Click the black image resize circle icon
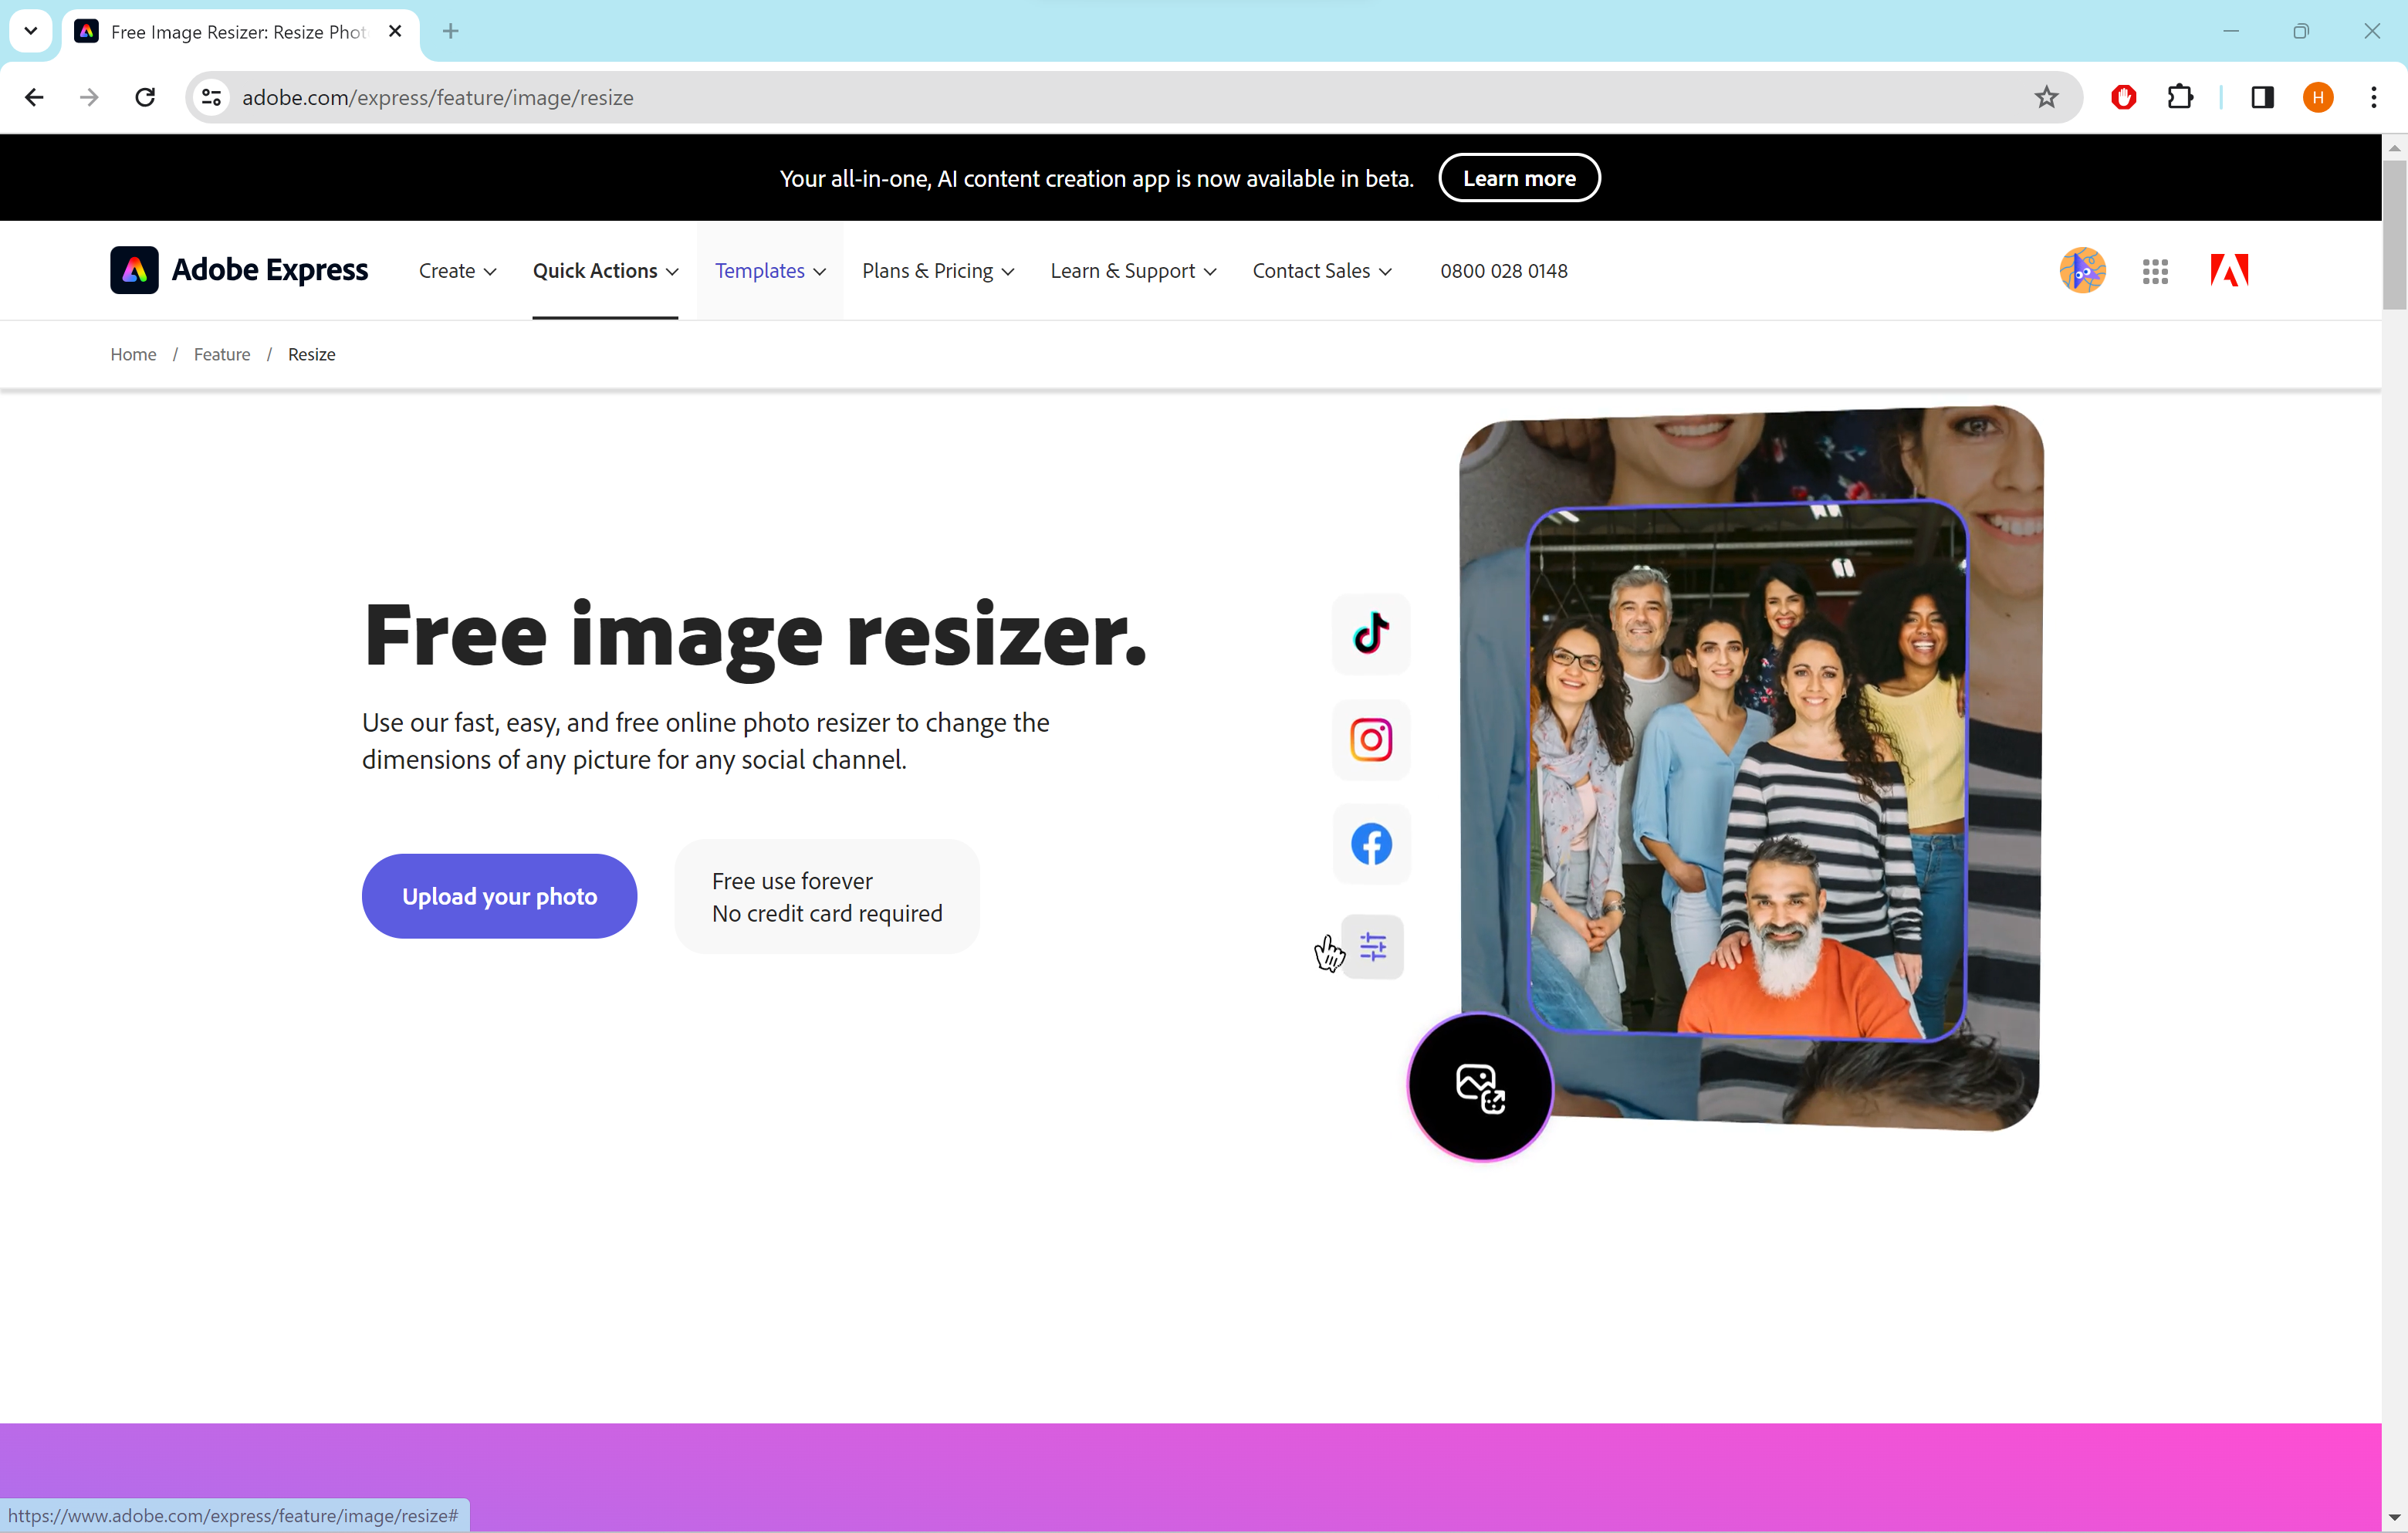This screenshot has width=2408, height=1533. [1480, 1087]
